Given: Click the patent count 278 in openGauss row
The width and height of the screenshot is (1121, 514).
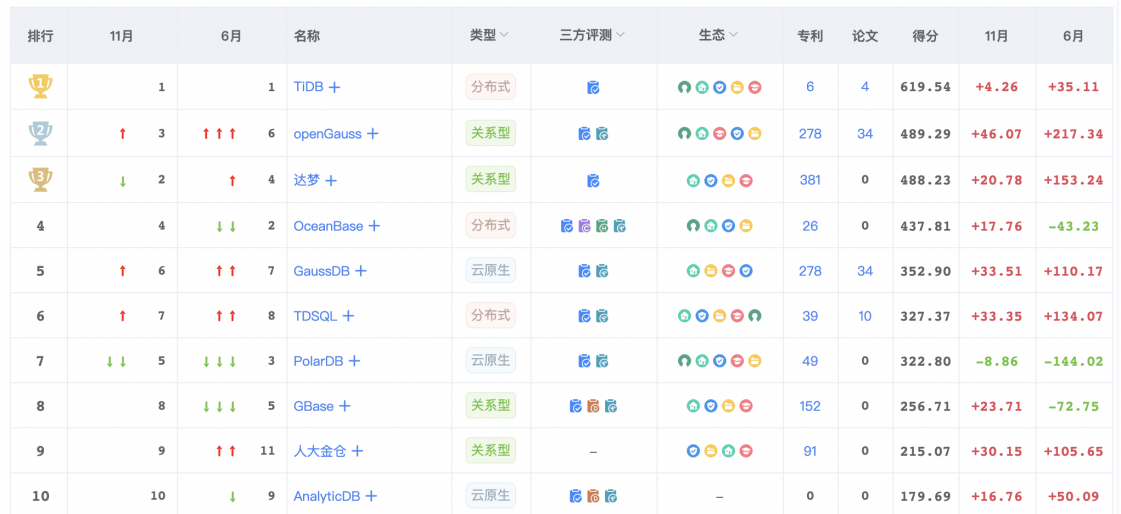Looking at the screenshot, I should click(810, 133).
